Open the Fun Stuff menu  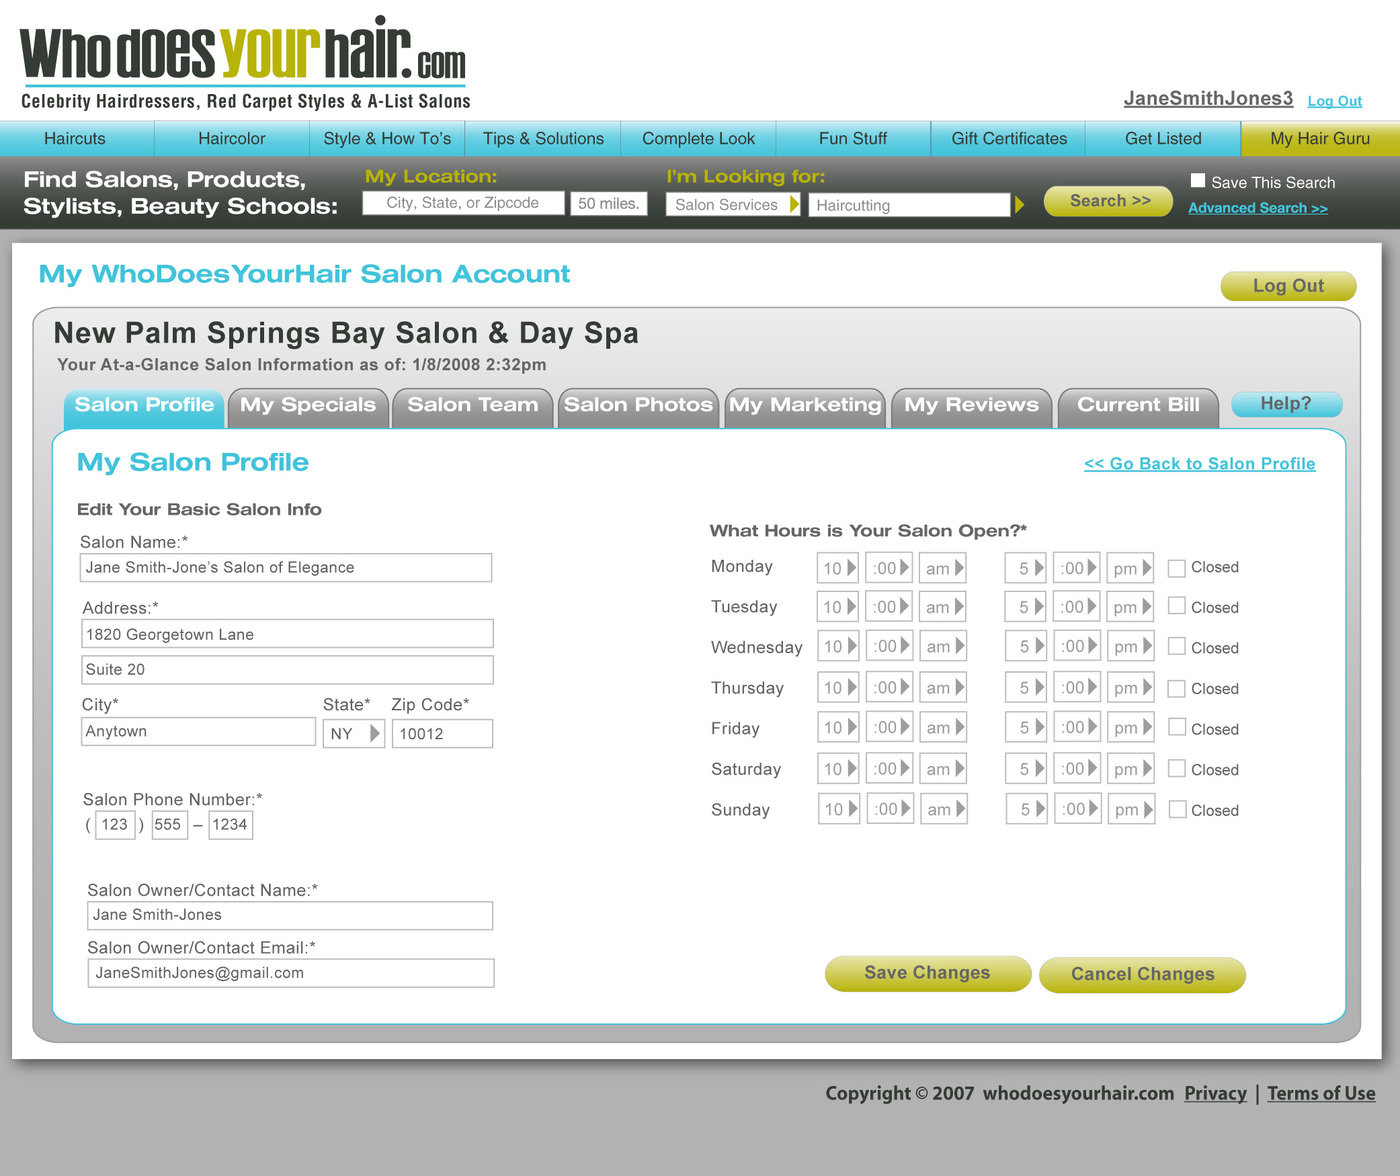coord(853,139)
